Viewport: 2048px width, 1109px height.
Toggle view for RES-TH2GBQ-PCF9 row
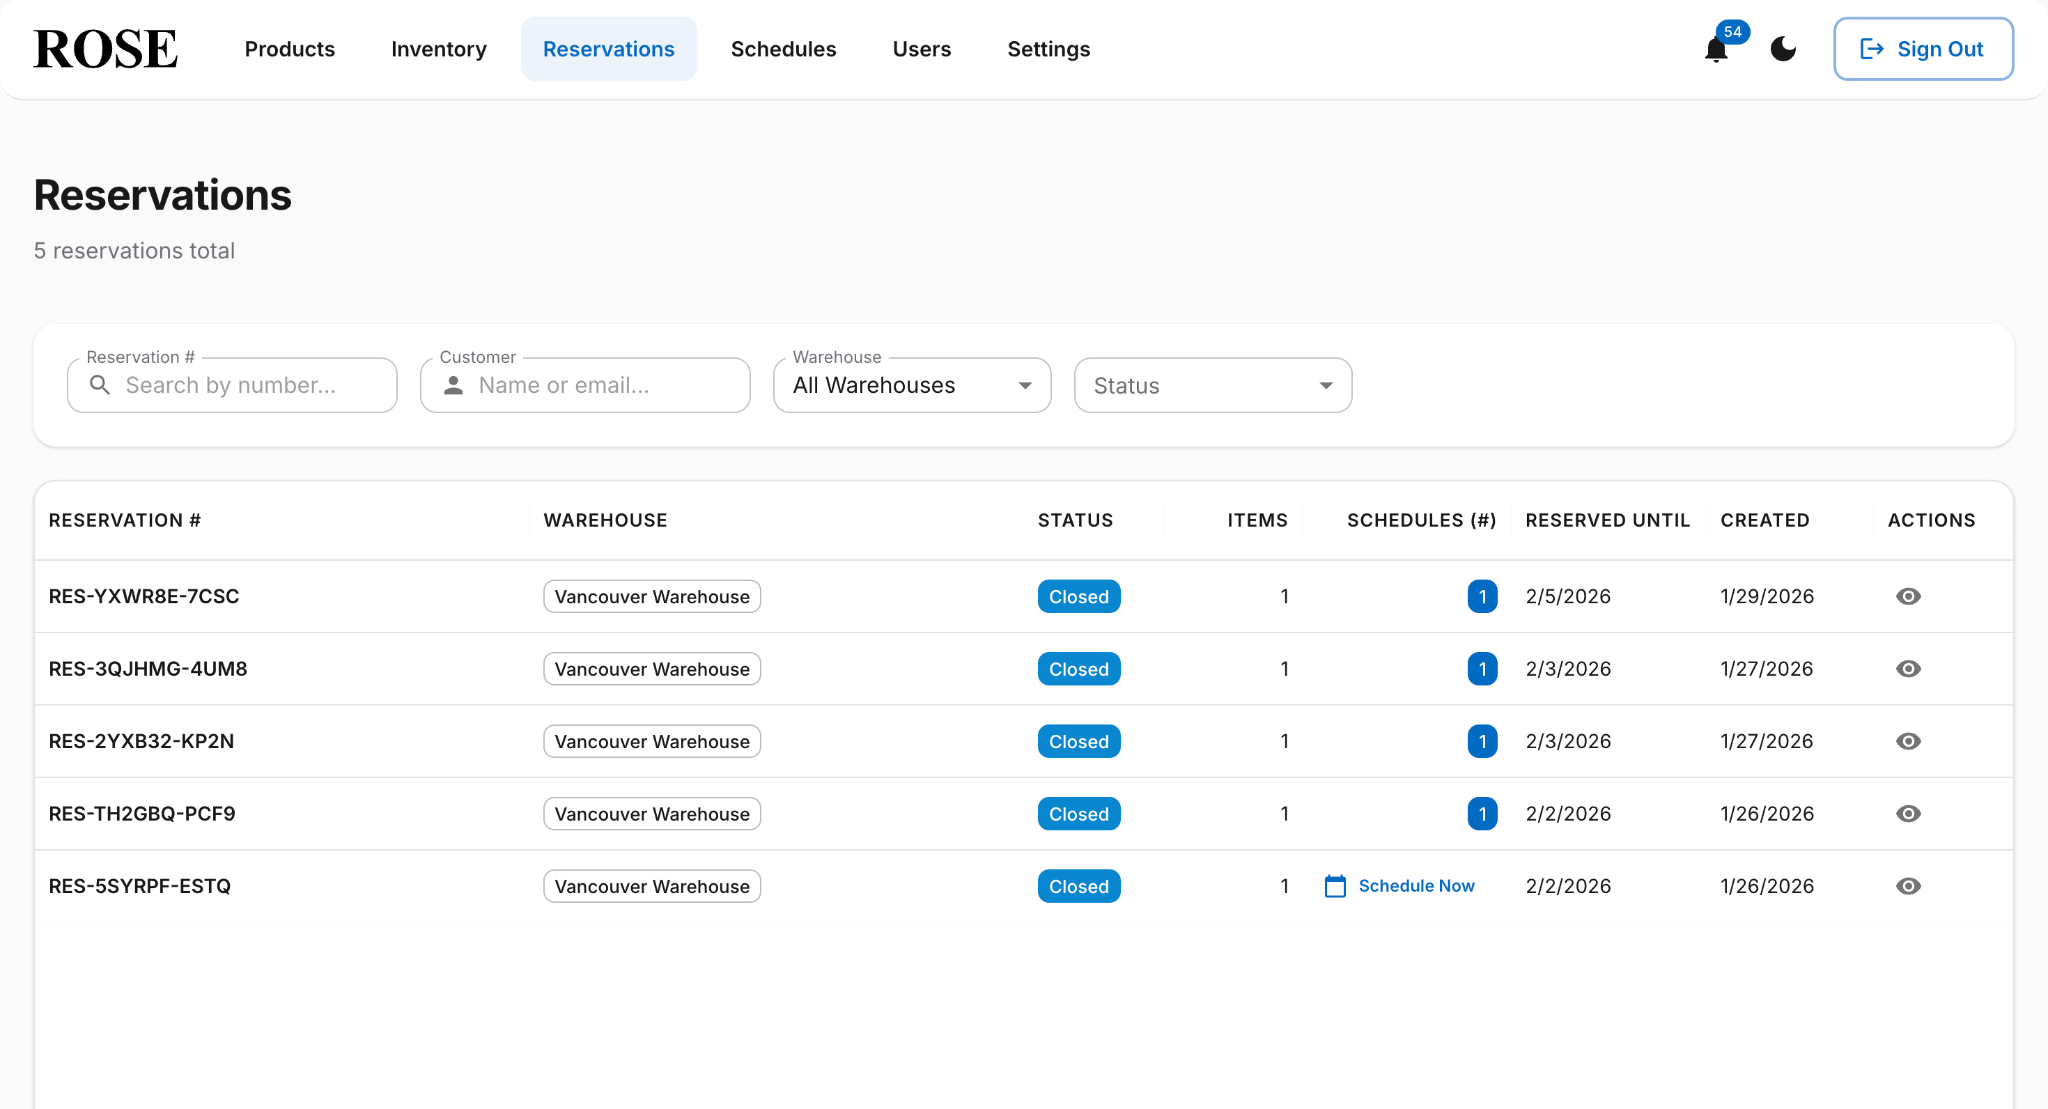click(1908, 813)
